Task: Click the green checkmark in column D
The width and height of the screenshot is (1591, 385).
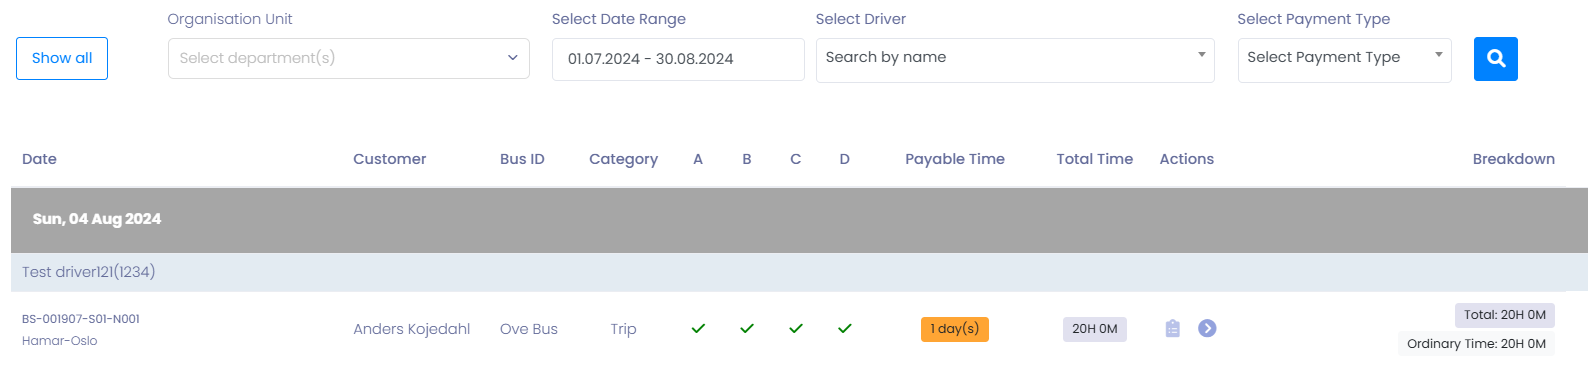Action: point(845,328)
